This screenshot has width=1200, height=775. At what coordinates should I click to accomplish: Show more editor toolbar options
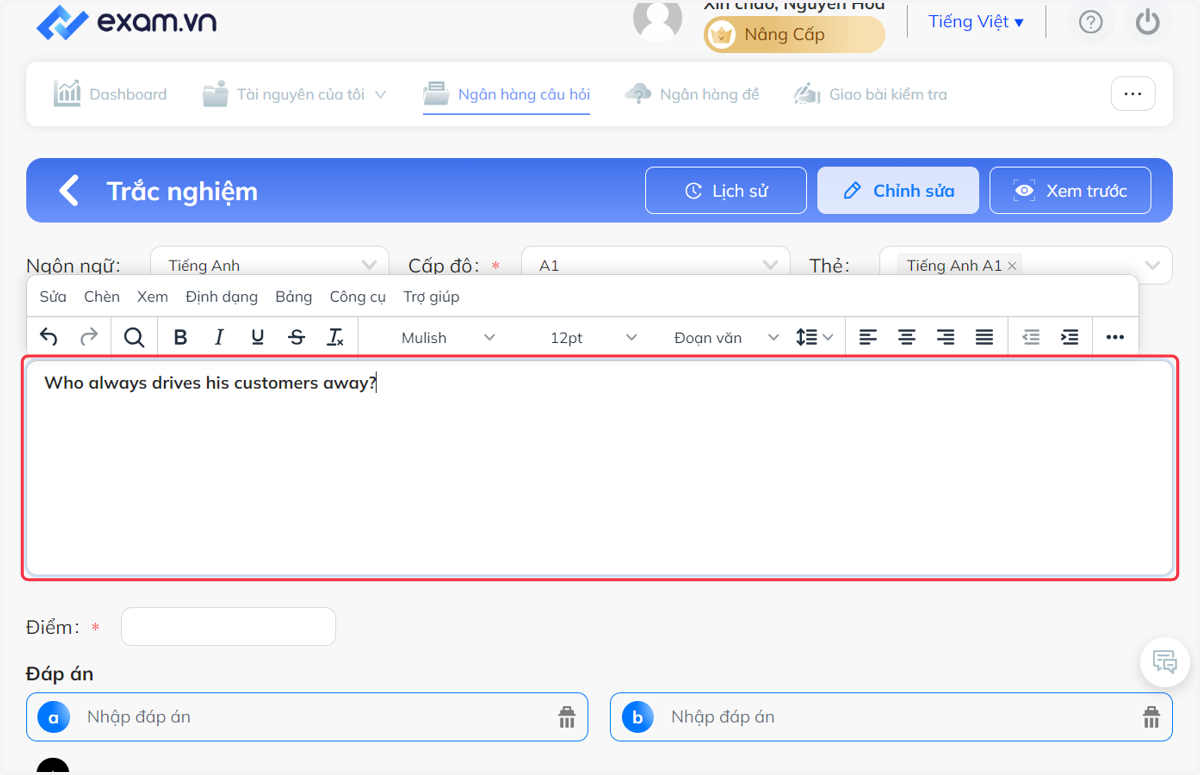1116,337
